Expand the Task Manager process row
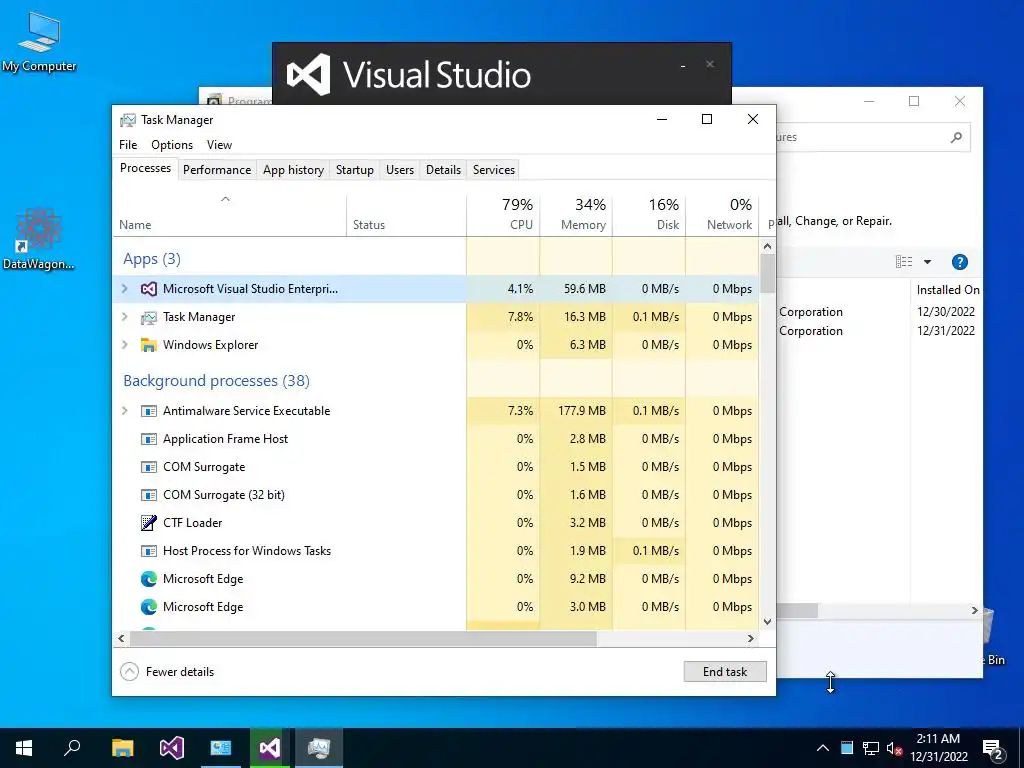The height and width of the screenshot is (768, 1024). click(125, 317)
